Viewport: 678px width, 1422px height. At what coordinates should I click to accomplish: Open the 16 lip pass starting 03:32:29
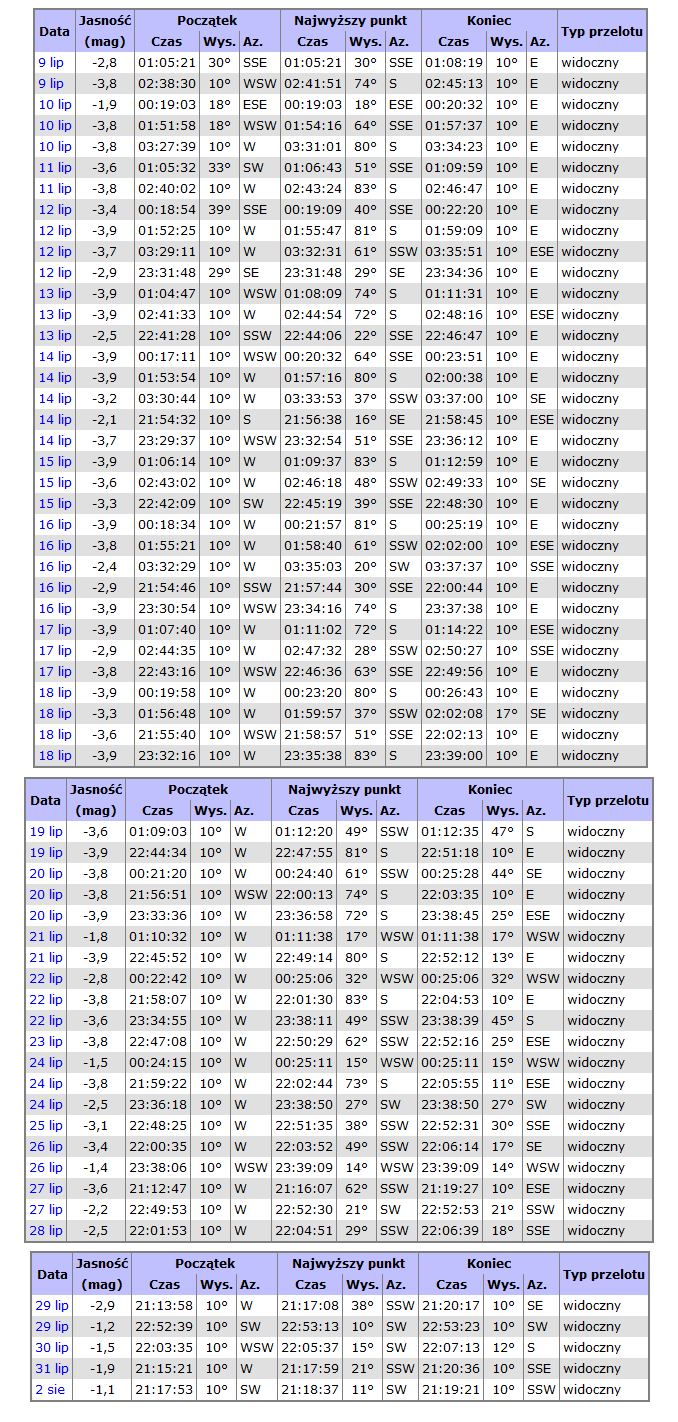(x=55, y=566)
